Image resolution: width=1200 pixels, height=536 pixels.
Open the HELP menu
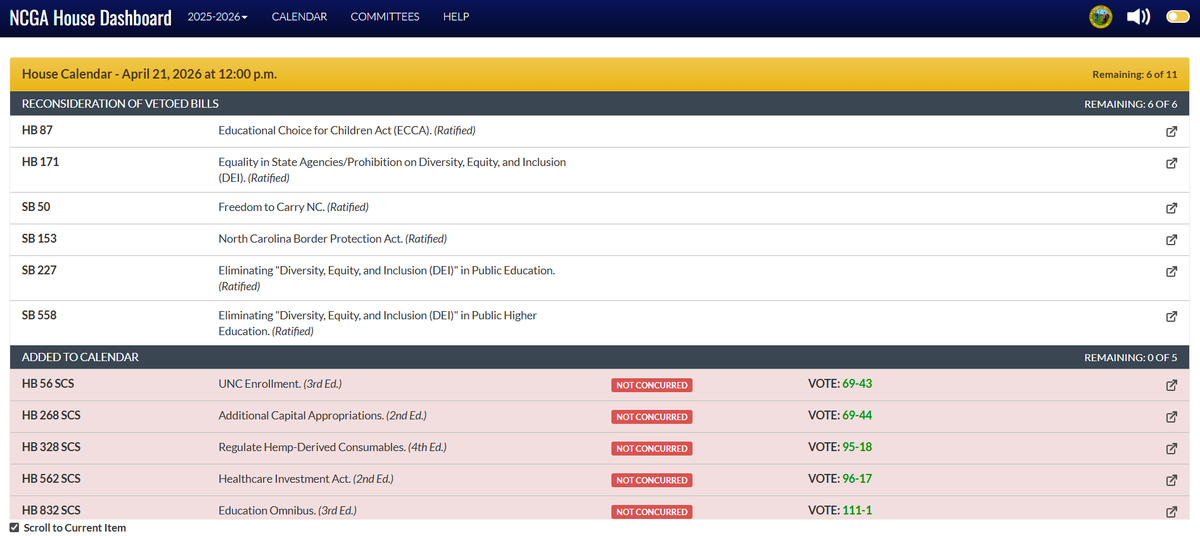point(456,17)
